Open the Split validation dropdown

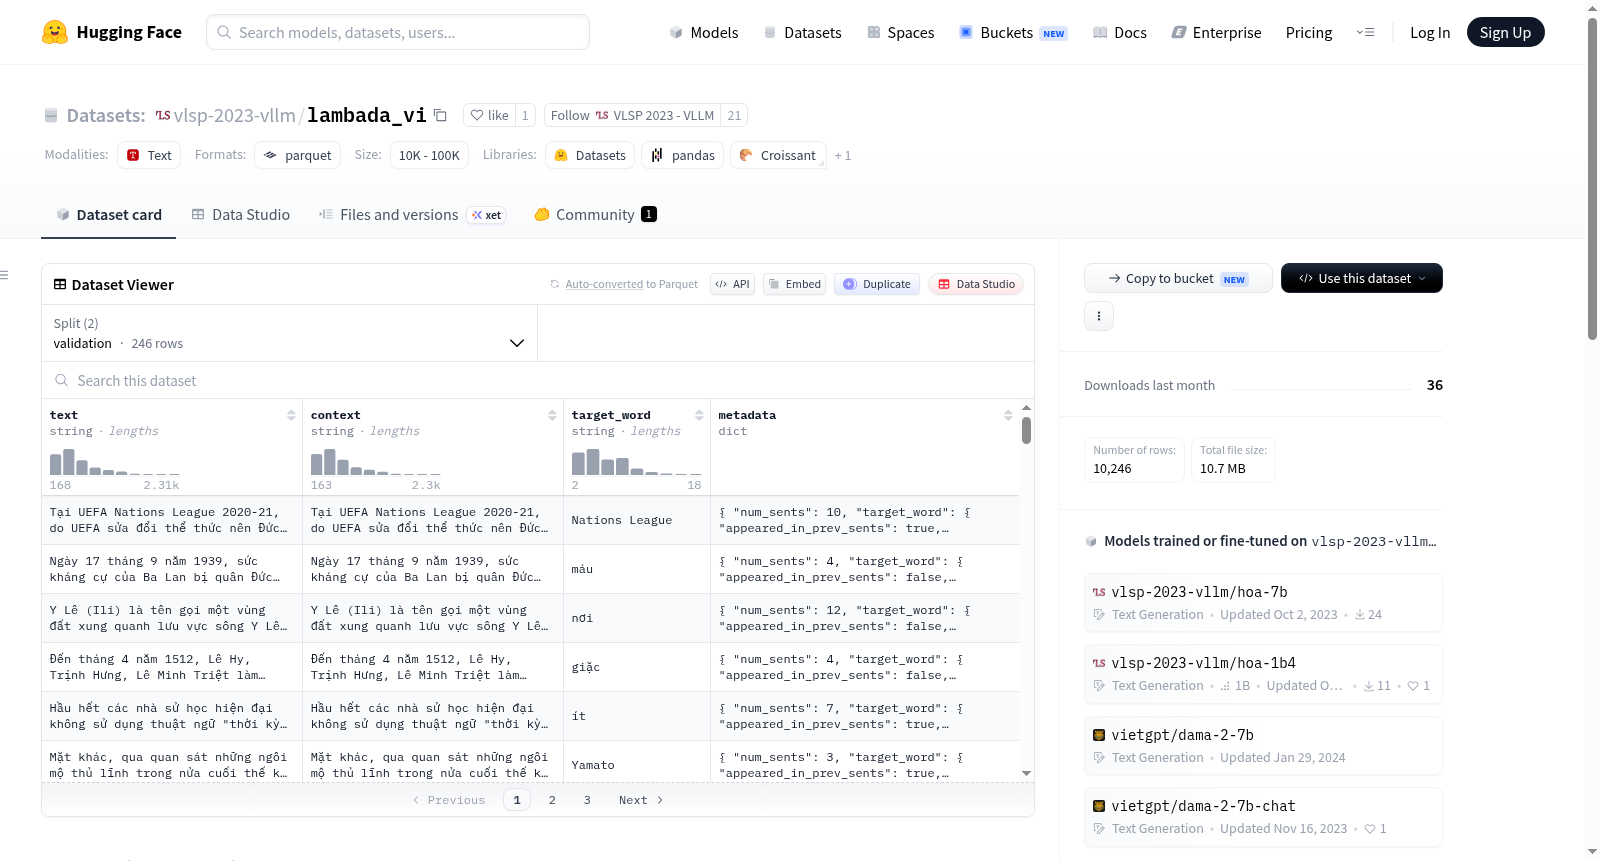[289, 333]
